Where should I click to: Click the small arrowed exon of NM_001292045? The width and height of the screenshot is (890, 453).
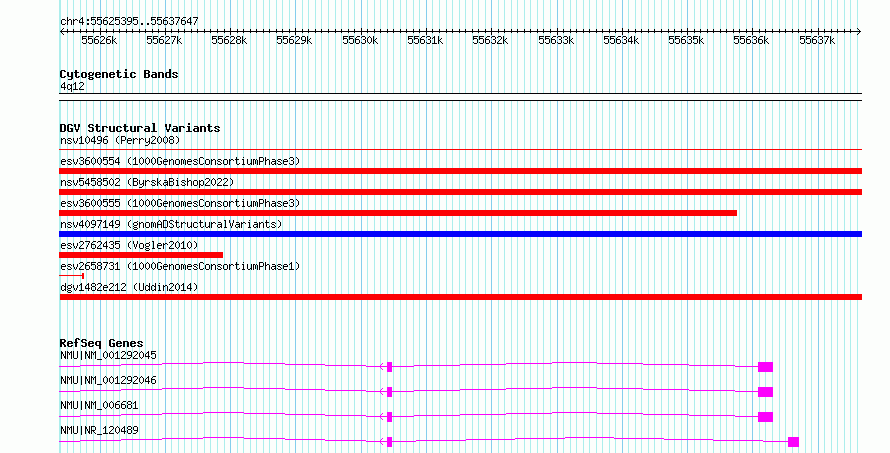pos(389,367)
